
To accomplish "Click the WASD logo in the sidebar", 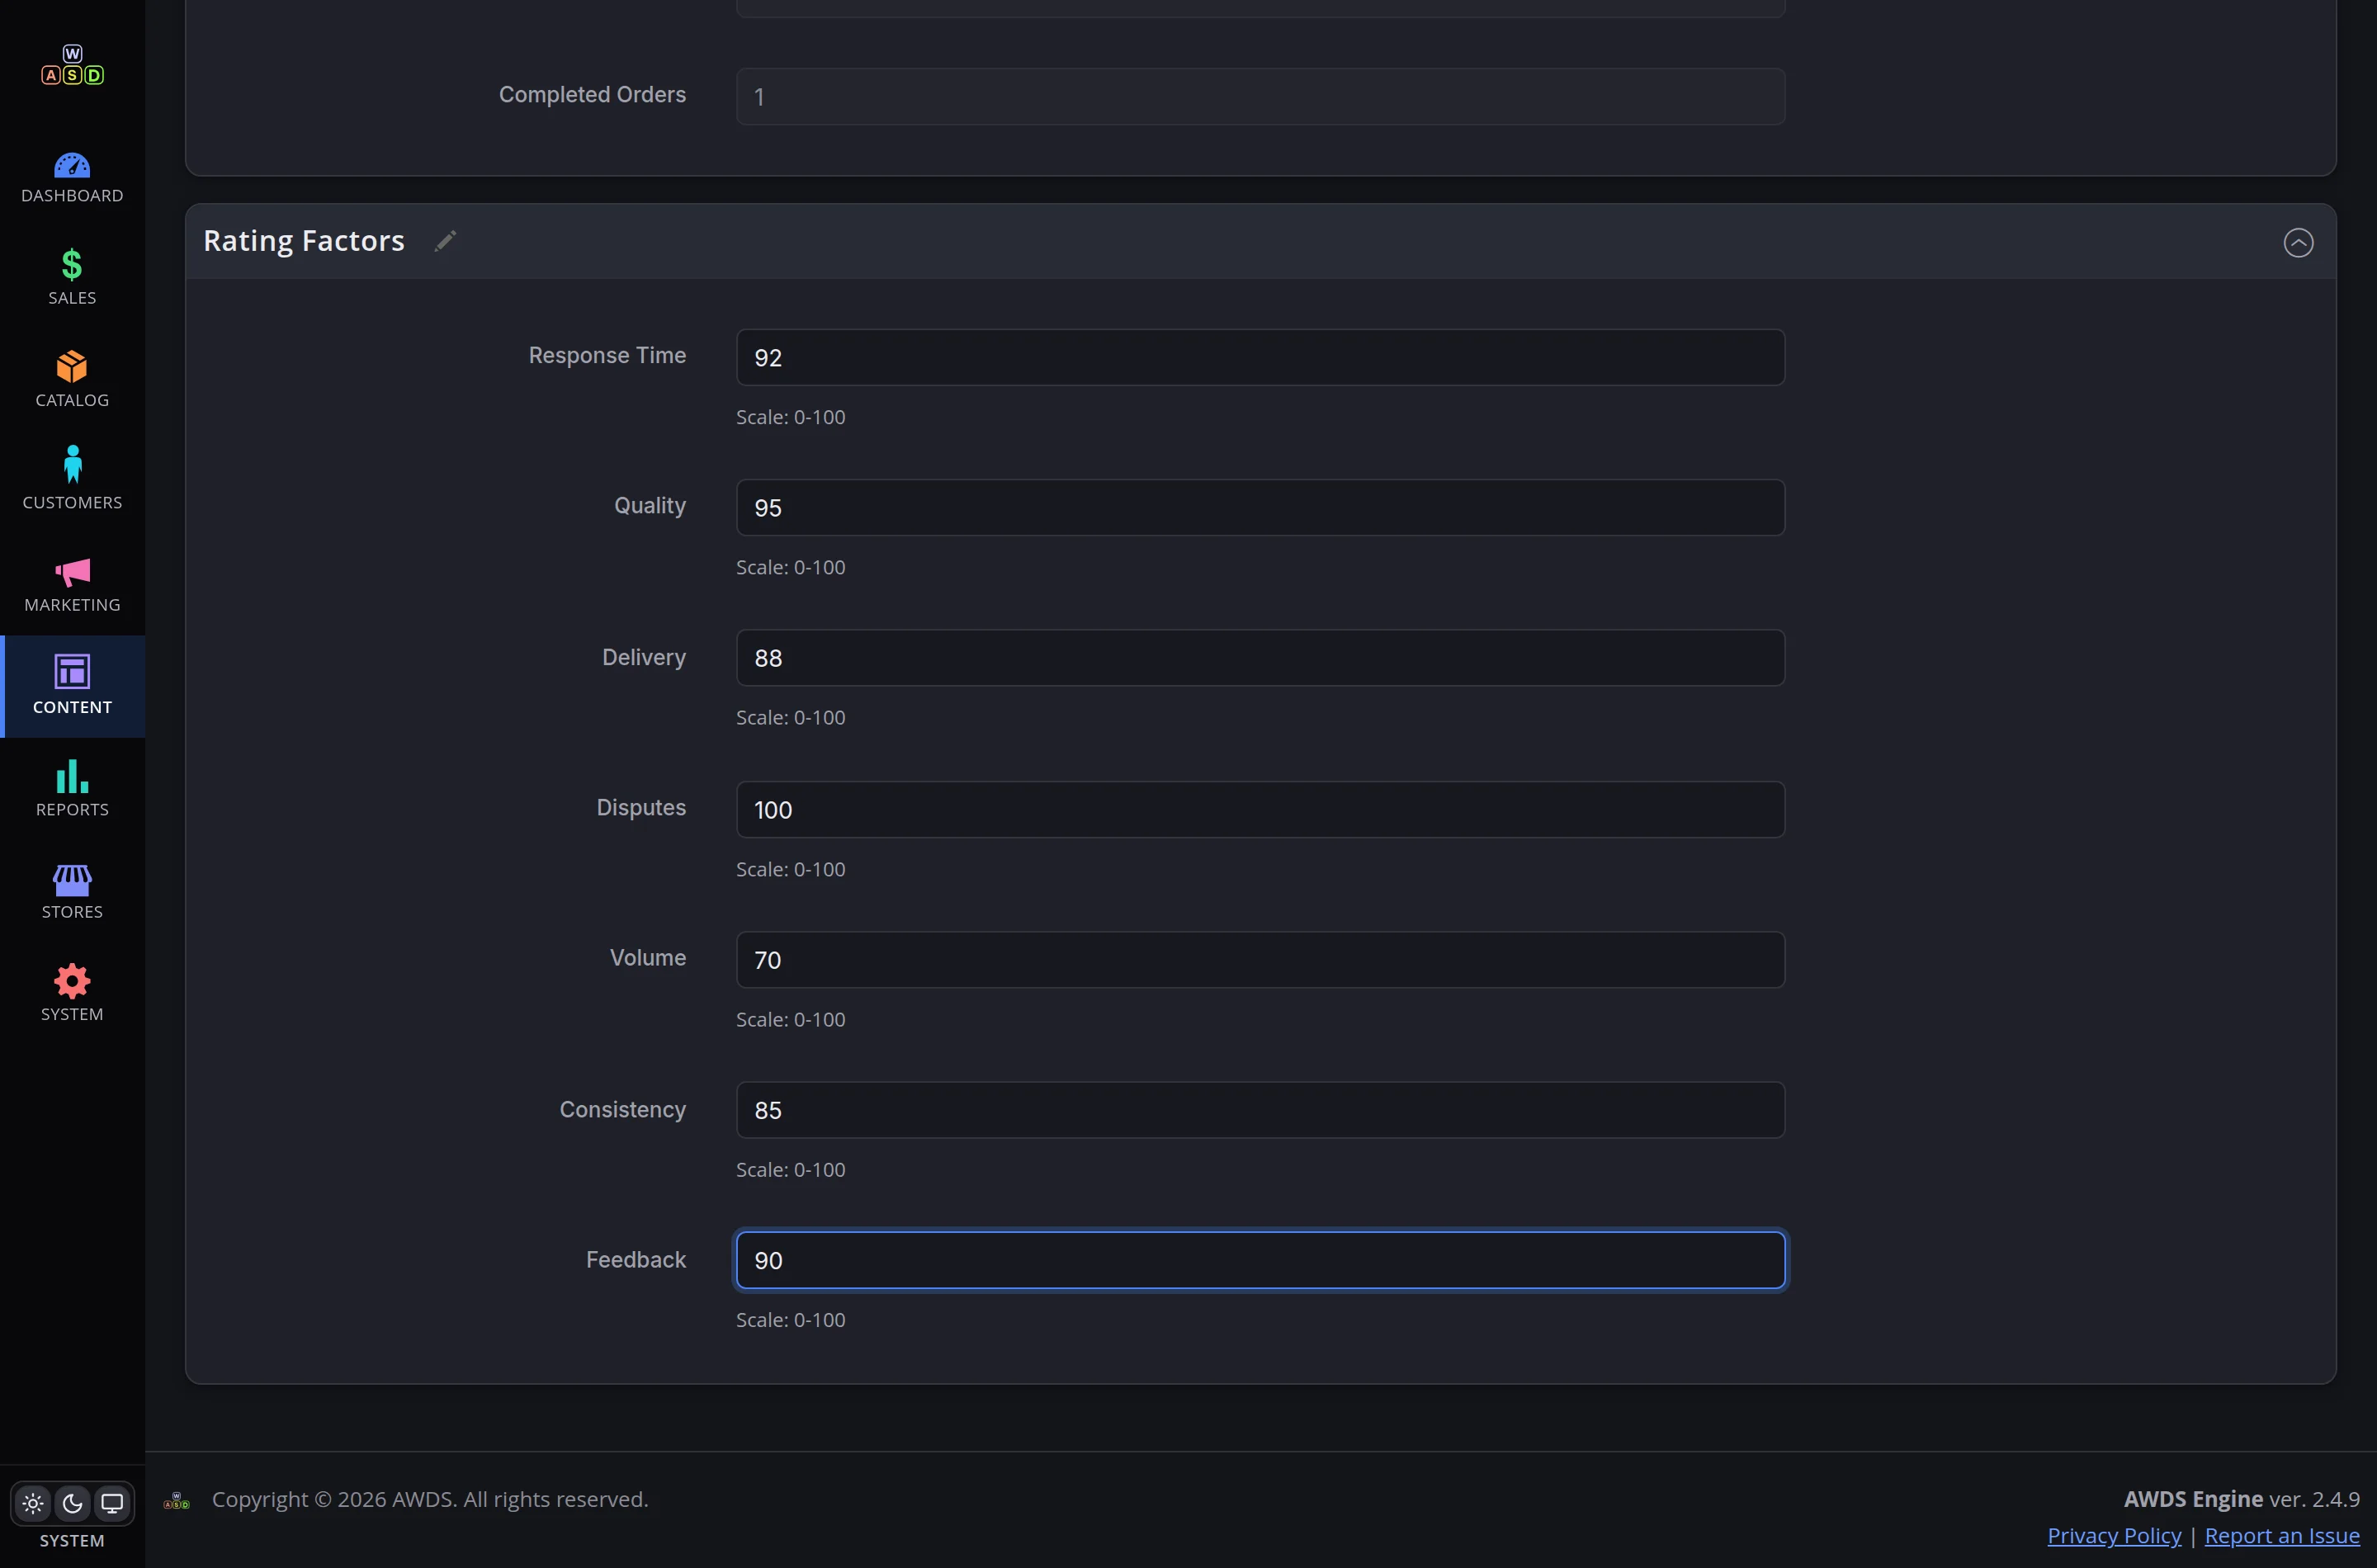I will pos(72,65).
